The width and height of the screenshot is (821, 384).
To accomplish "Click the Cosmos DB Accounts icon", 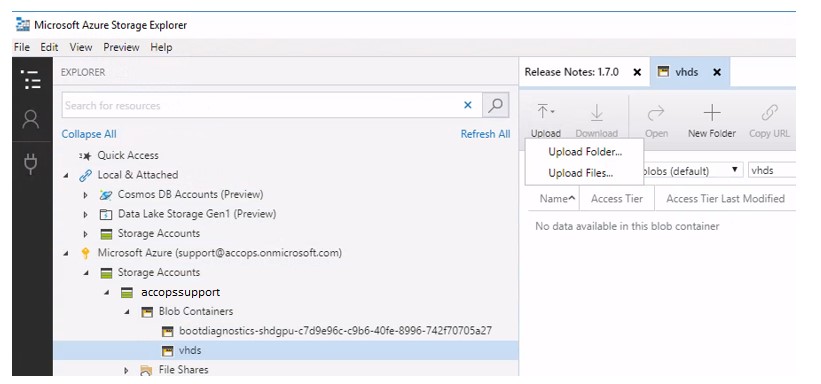I will [105, 195].
